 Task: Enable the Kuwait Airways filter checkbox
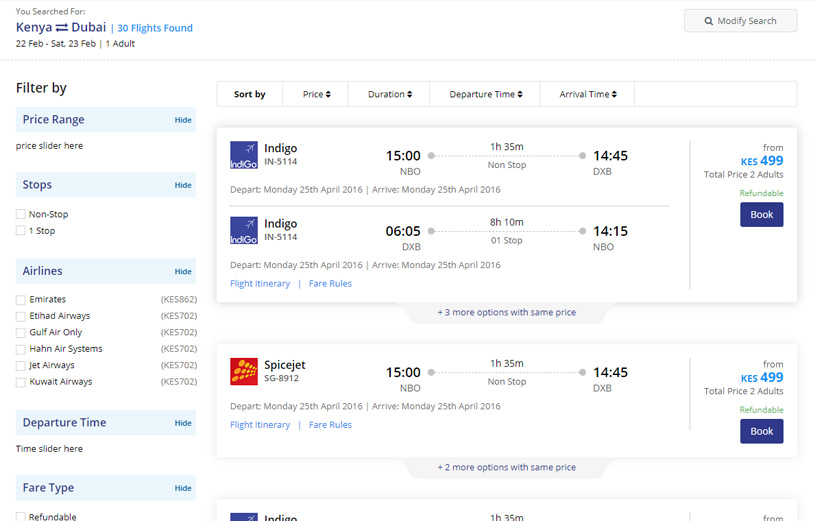click(21, 382)
